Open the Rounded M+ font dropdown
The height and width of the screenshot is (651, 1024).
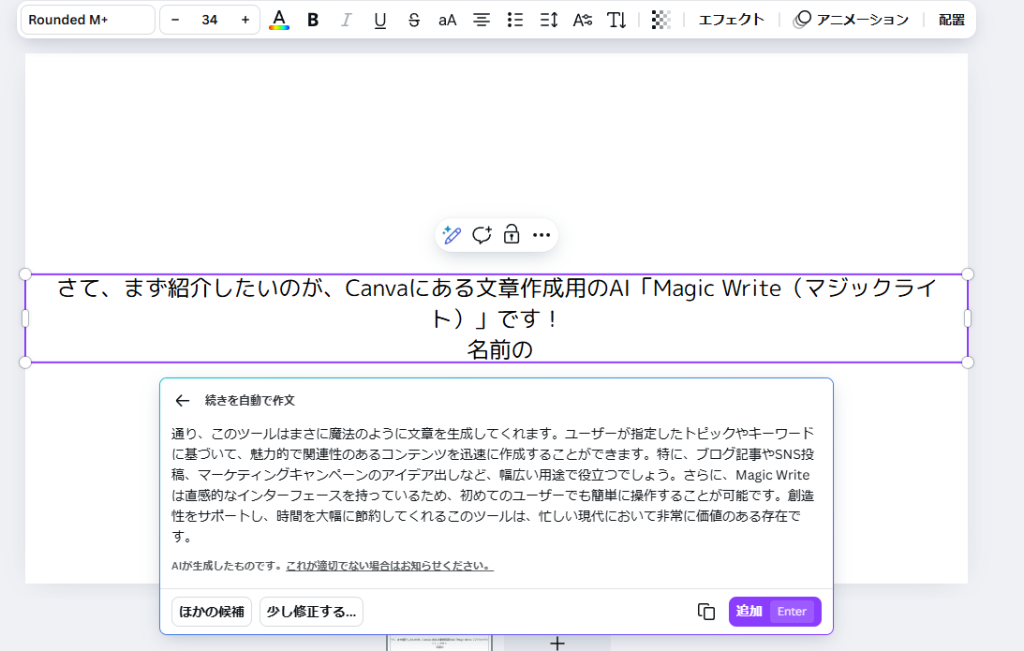coord(88,20)
